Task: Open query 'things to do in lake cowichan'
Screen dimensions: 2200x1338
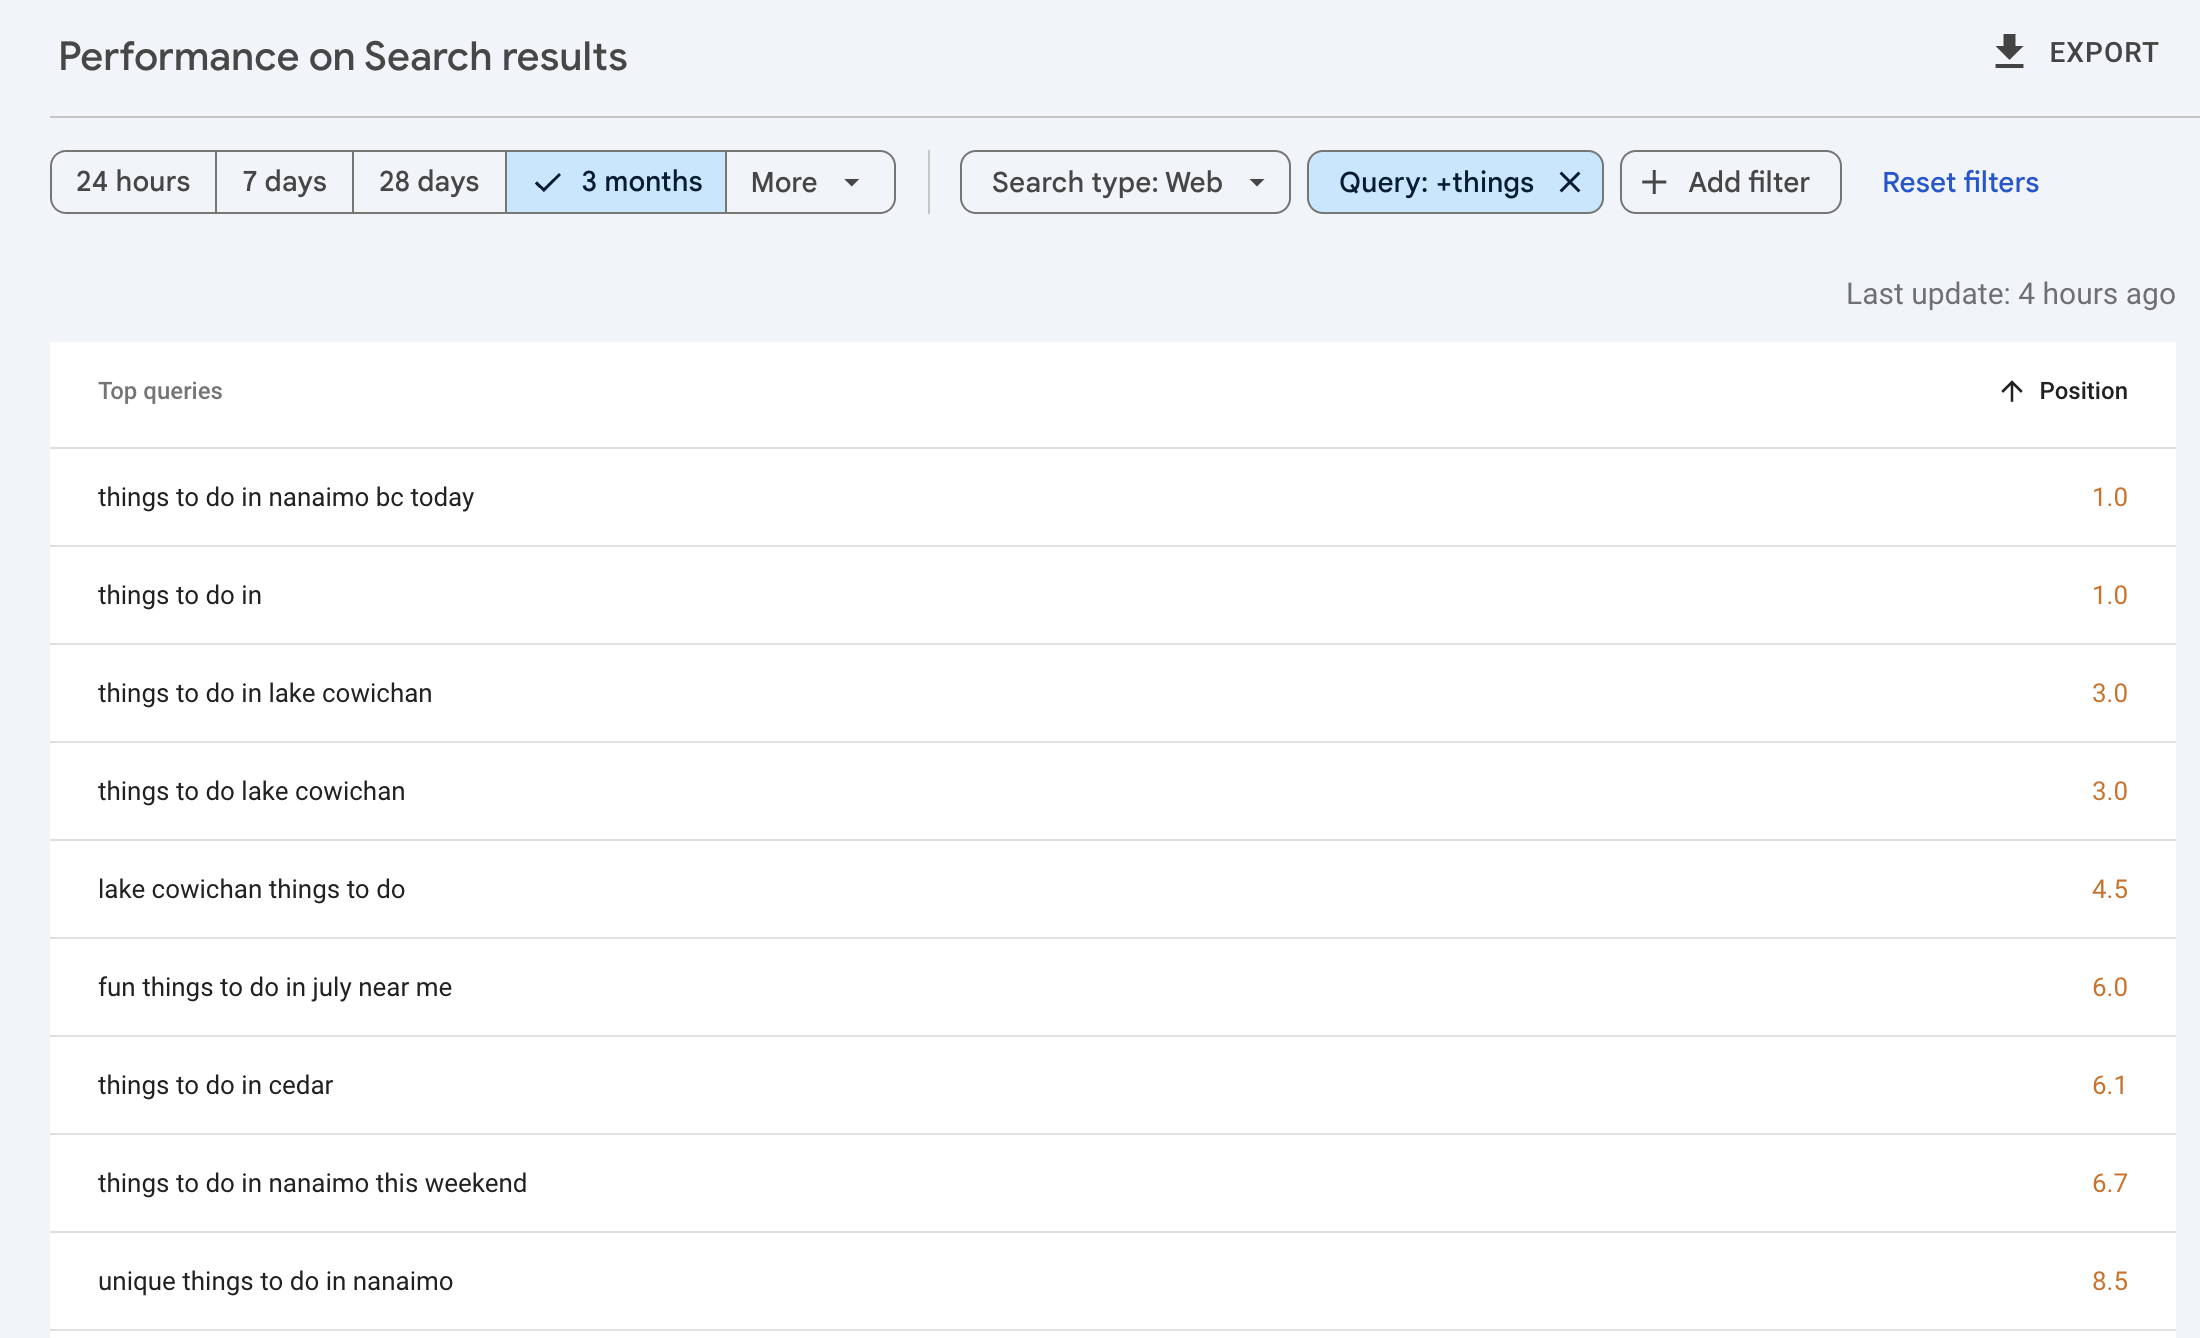Action: pos(265,693)
